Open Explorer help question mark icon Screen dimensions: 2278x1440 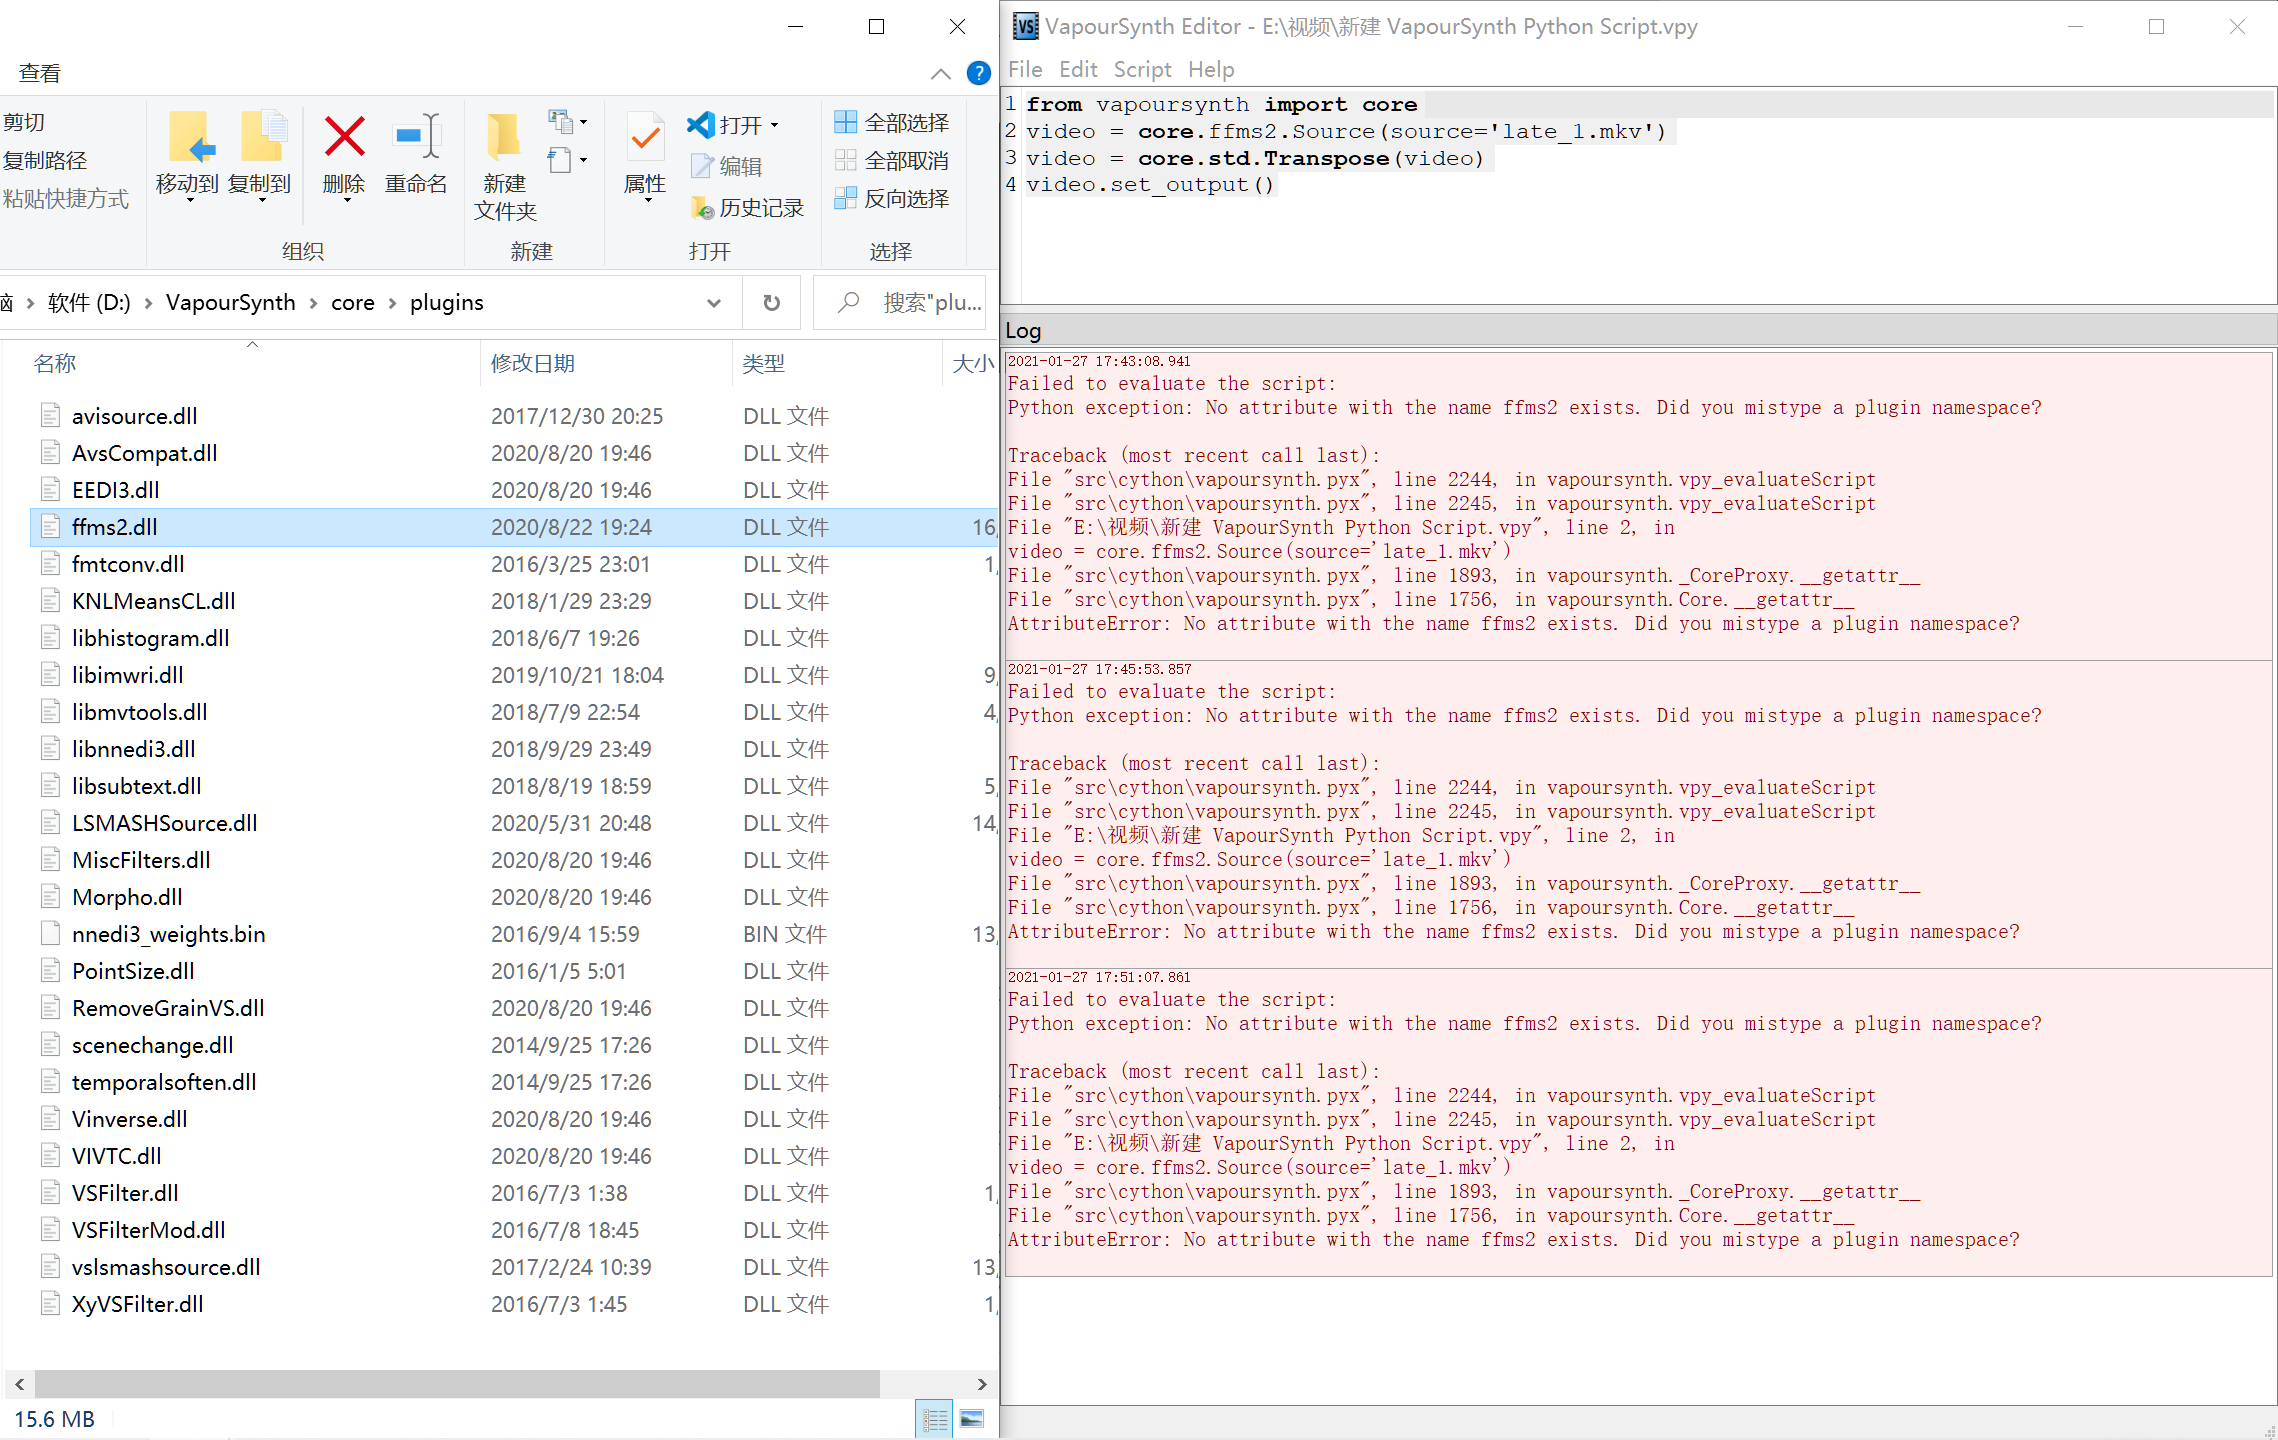[978, 73]
